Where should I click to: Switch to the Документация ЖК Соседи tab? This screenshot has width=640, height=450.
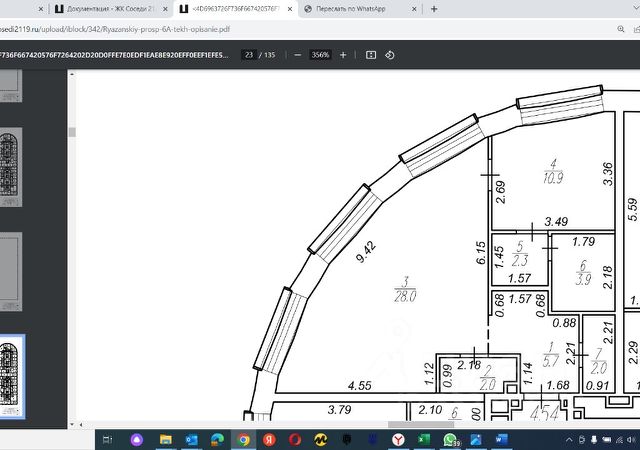(x=110, y=9)
